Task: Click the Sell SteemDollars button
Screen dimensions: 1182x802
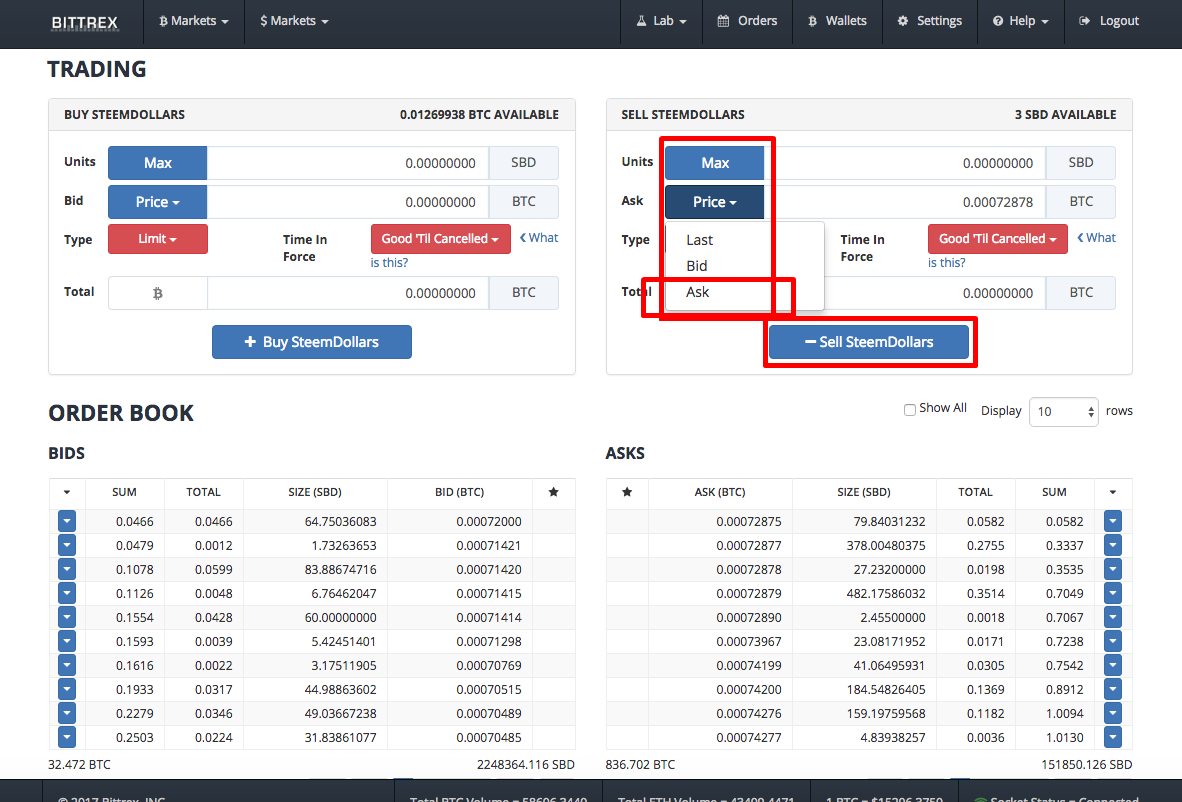Action: point(868,342)
